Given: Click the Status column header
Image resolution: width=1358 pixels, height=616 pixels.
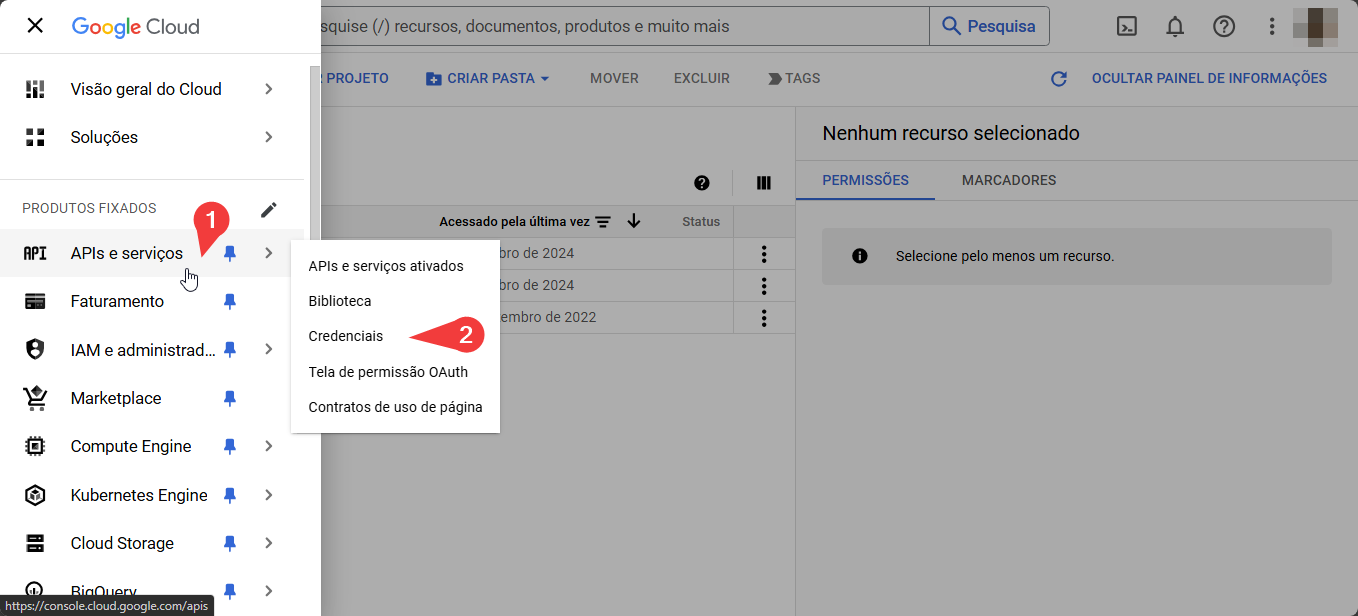Looking at the screenshot, I should (x=701, y=221).
